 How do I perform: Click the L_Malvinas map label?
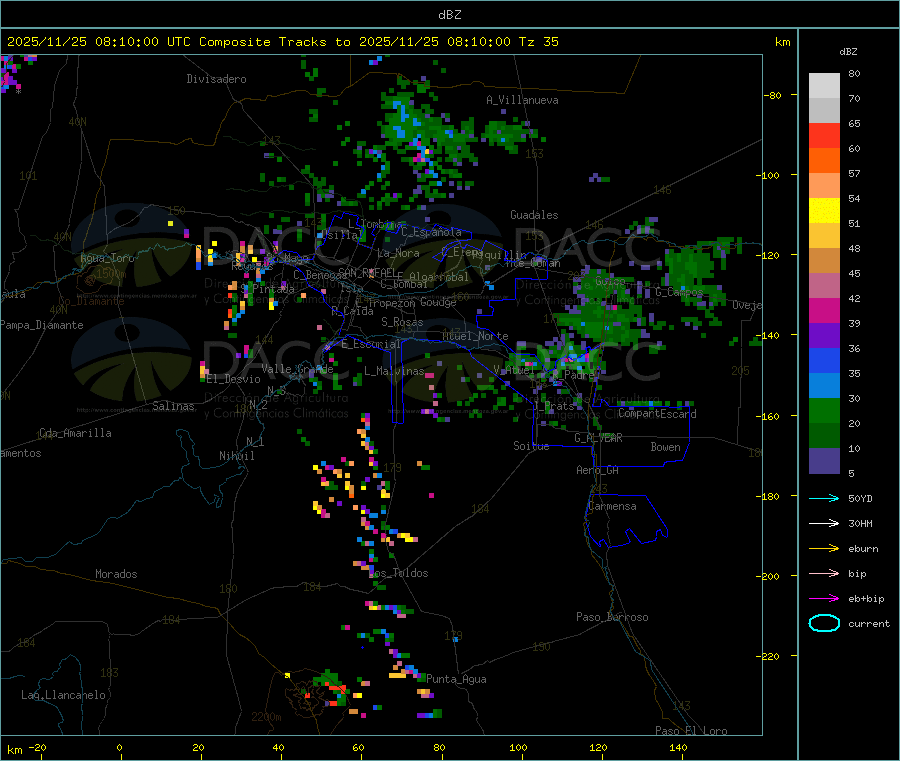(394, 371)
